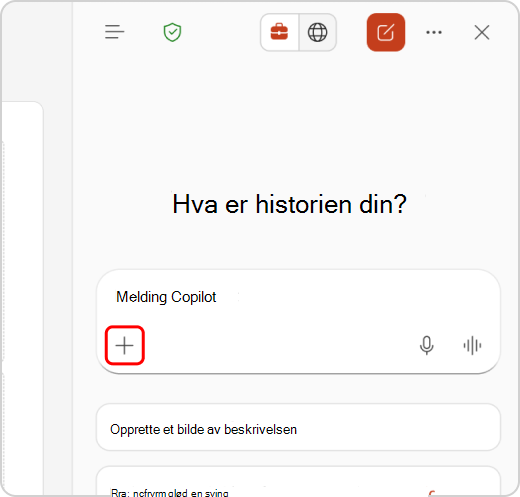Close the Copilot pane
This screenshot has width=520, height=497.
click(482, 32)
